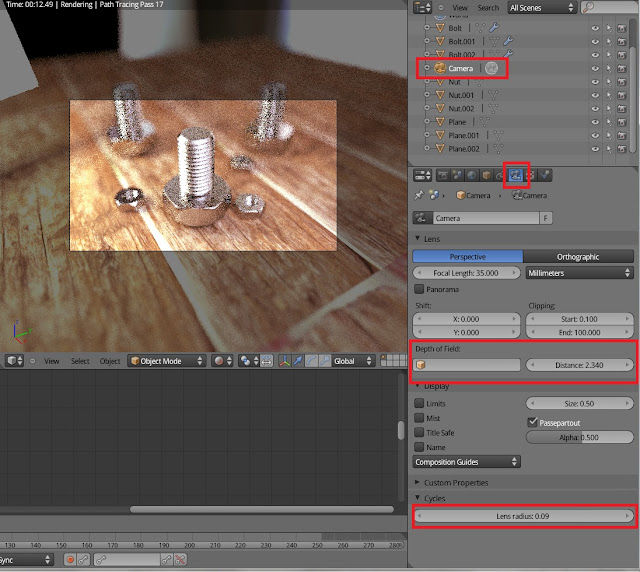The image size is (640, 572).
Task: Click the auto keyframe record button
Action: point(70,560)
